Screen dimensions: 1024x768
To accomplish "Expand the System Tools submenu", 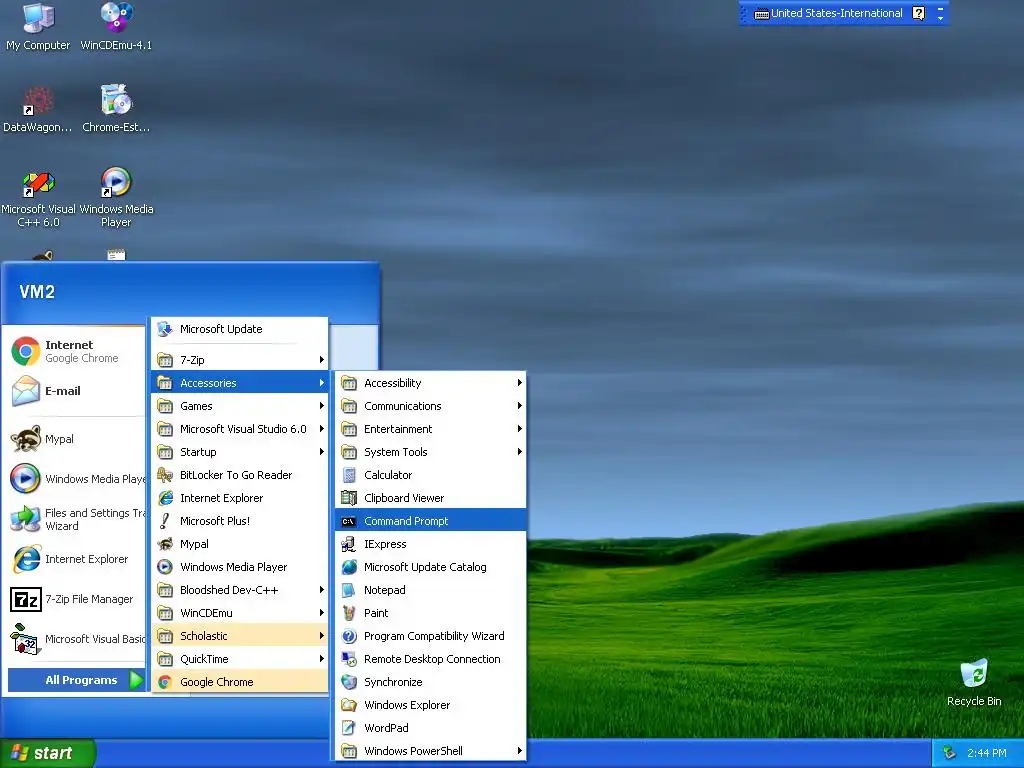I will tap(430, 452).
